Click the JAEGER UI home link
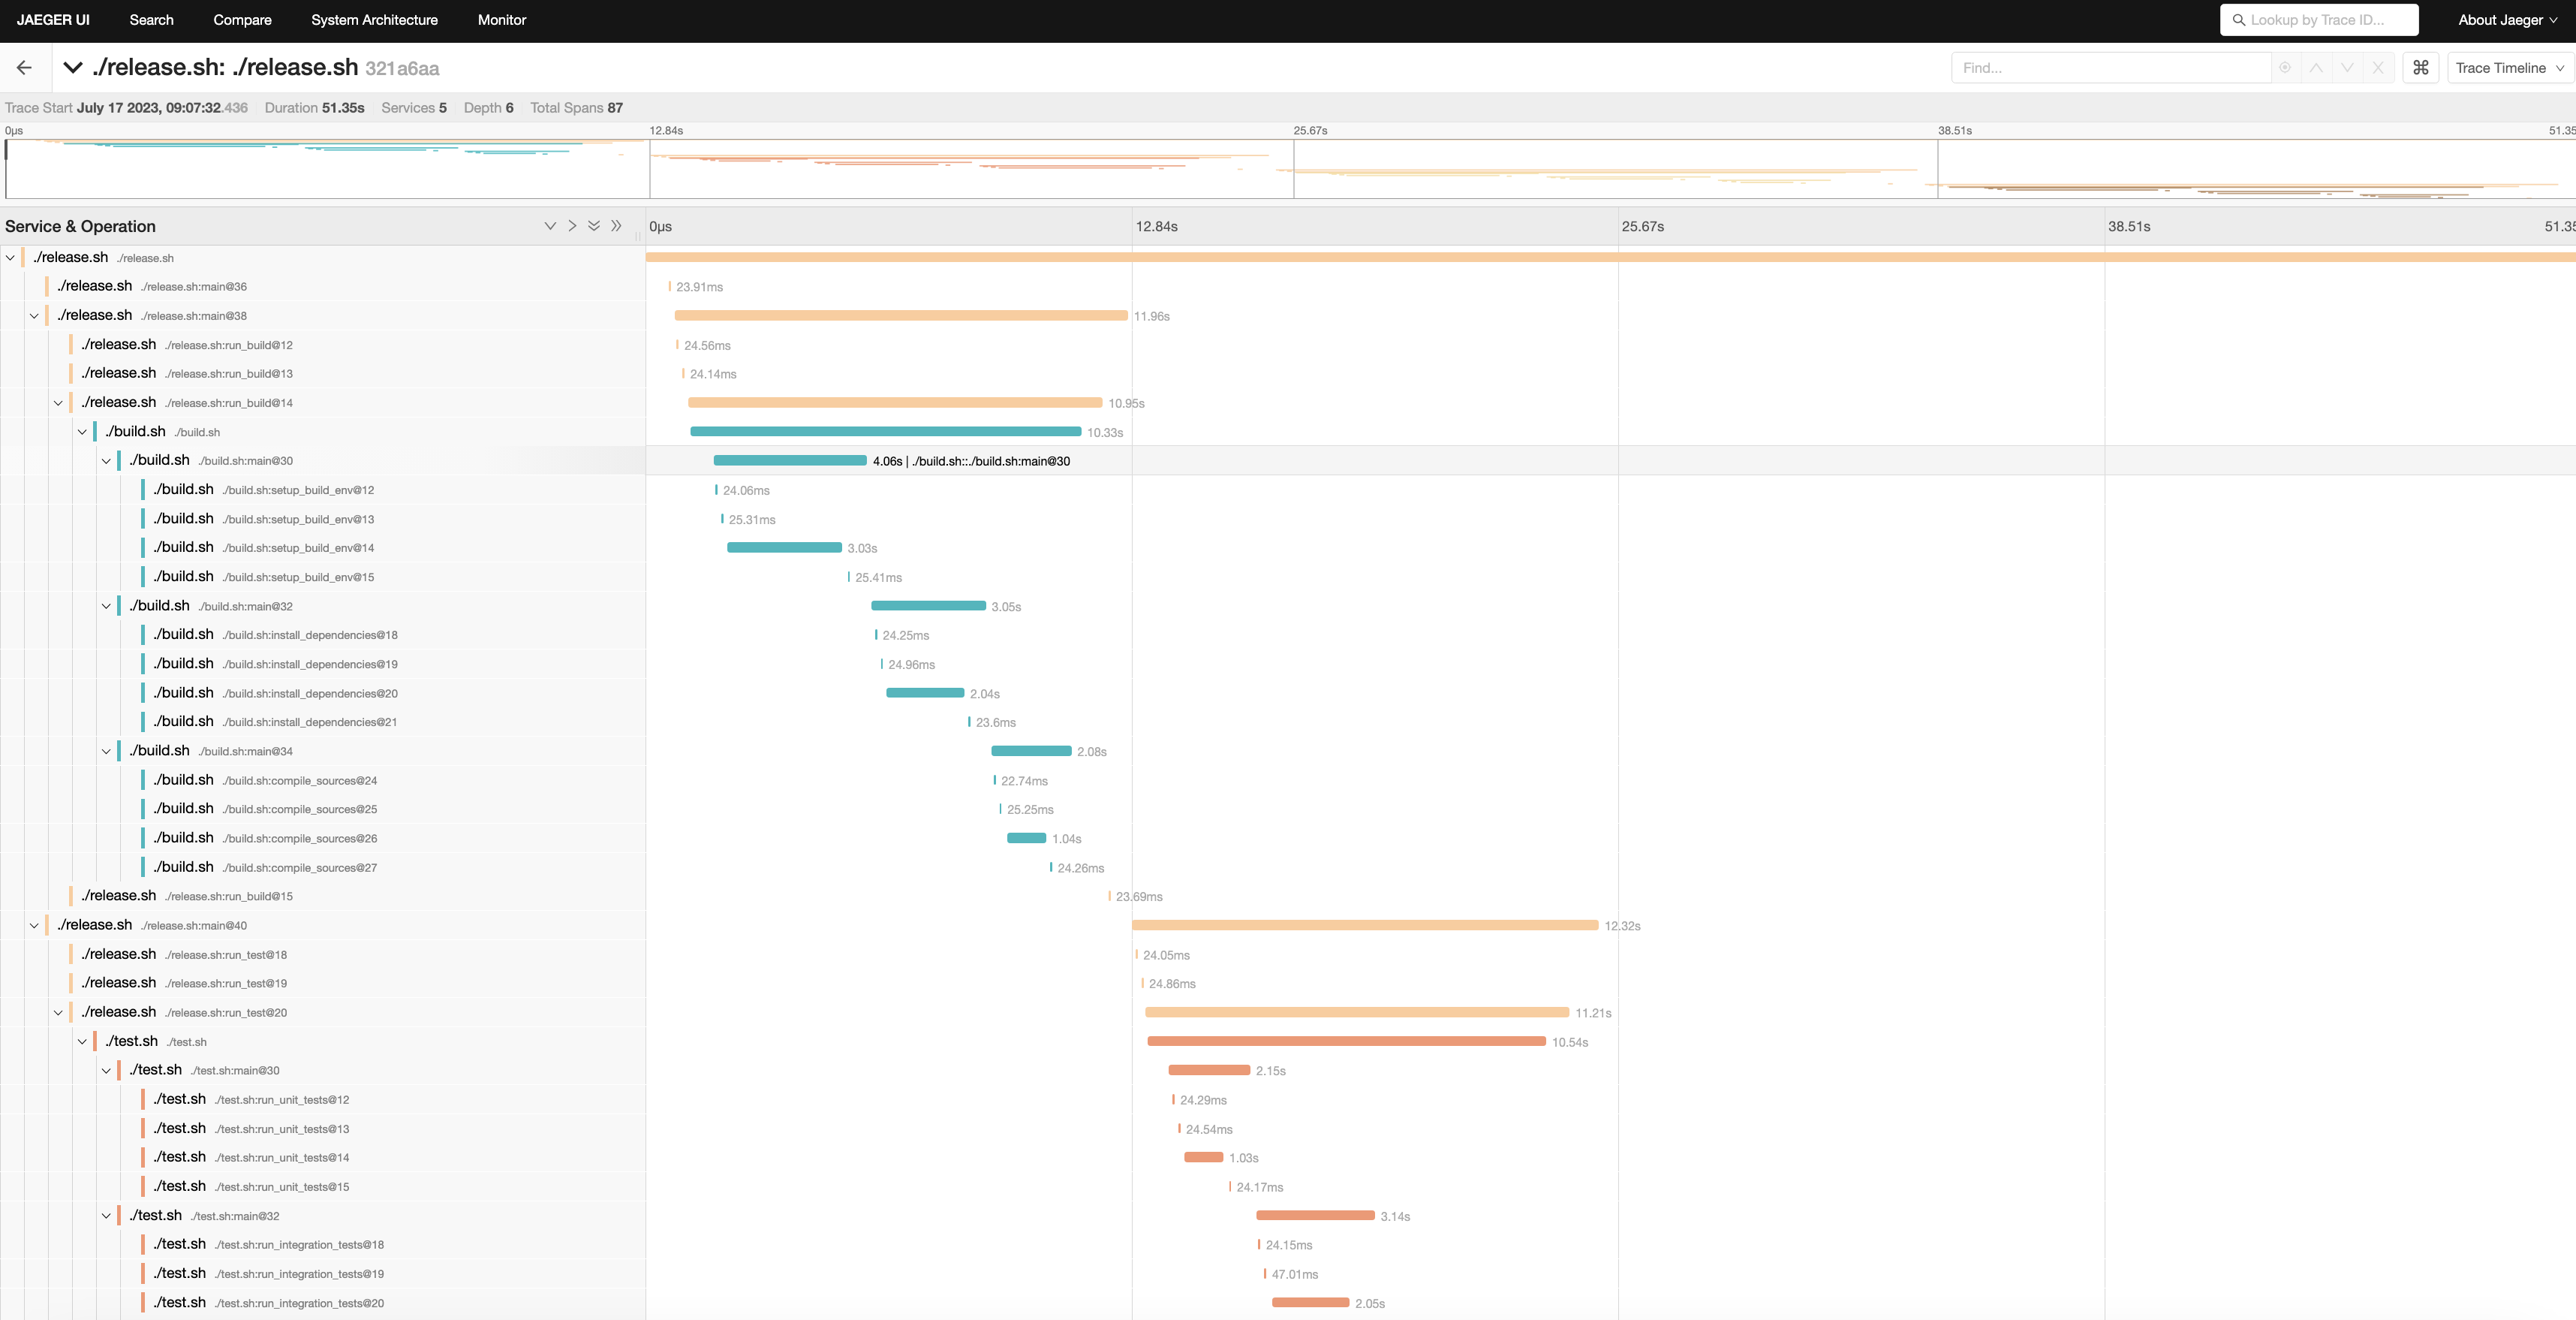Screen dimensions: 2576x1320 click(x=53, y=20)
